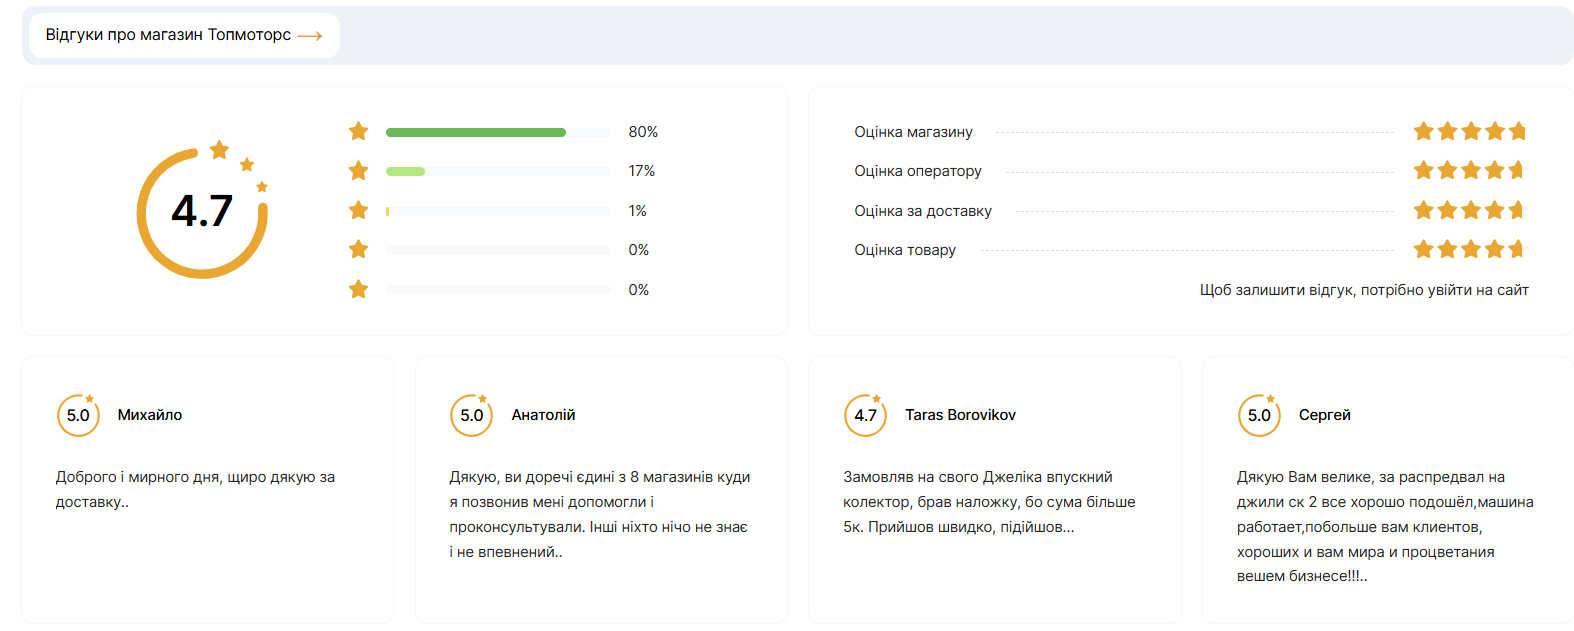The width and height of the screenshot is (1574, 631).
Task: Click the 4.7 overall rating circle
Action: (203, 211)
